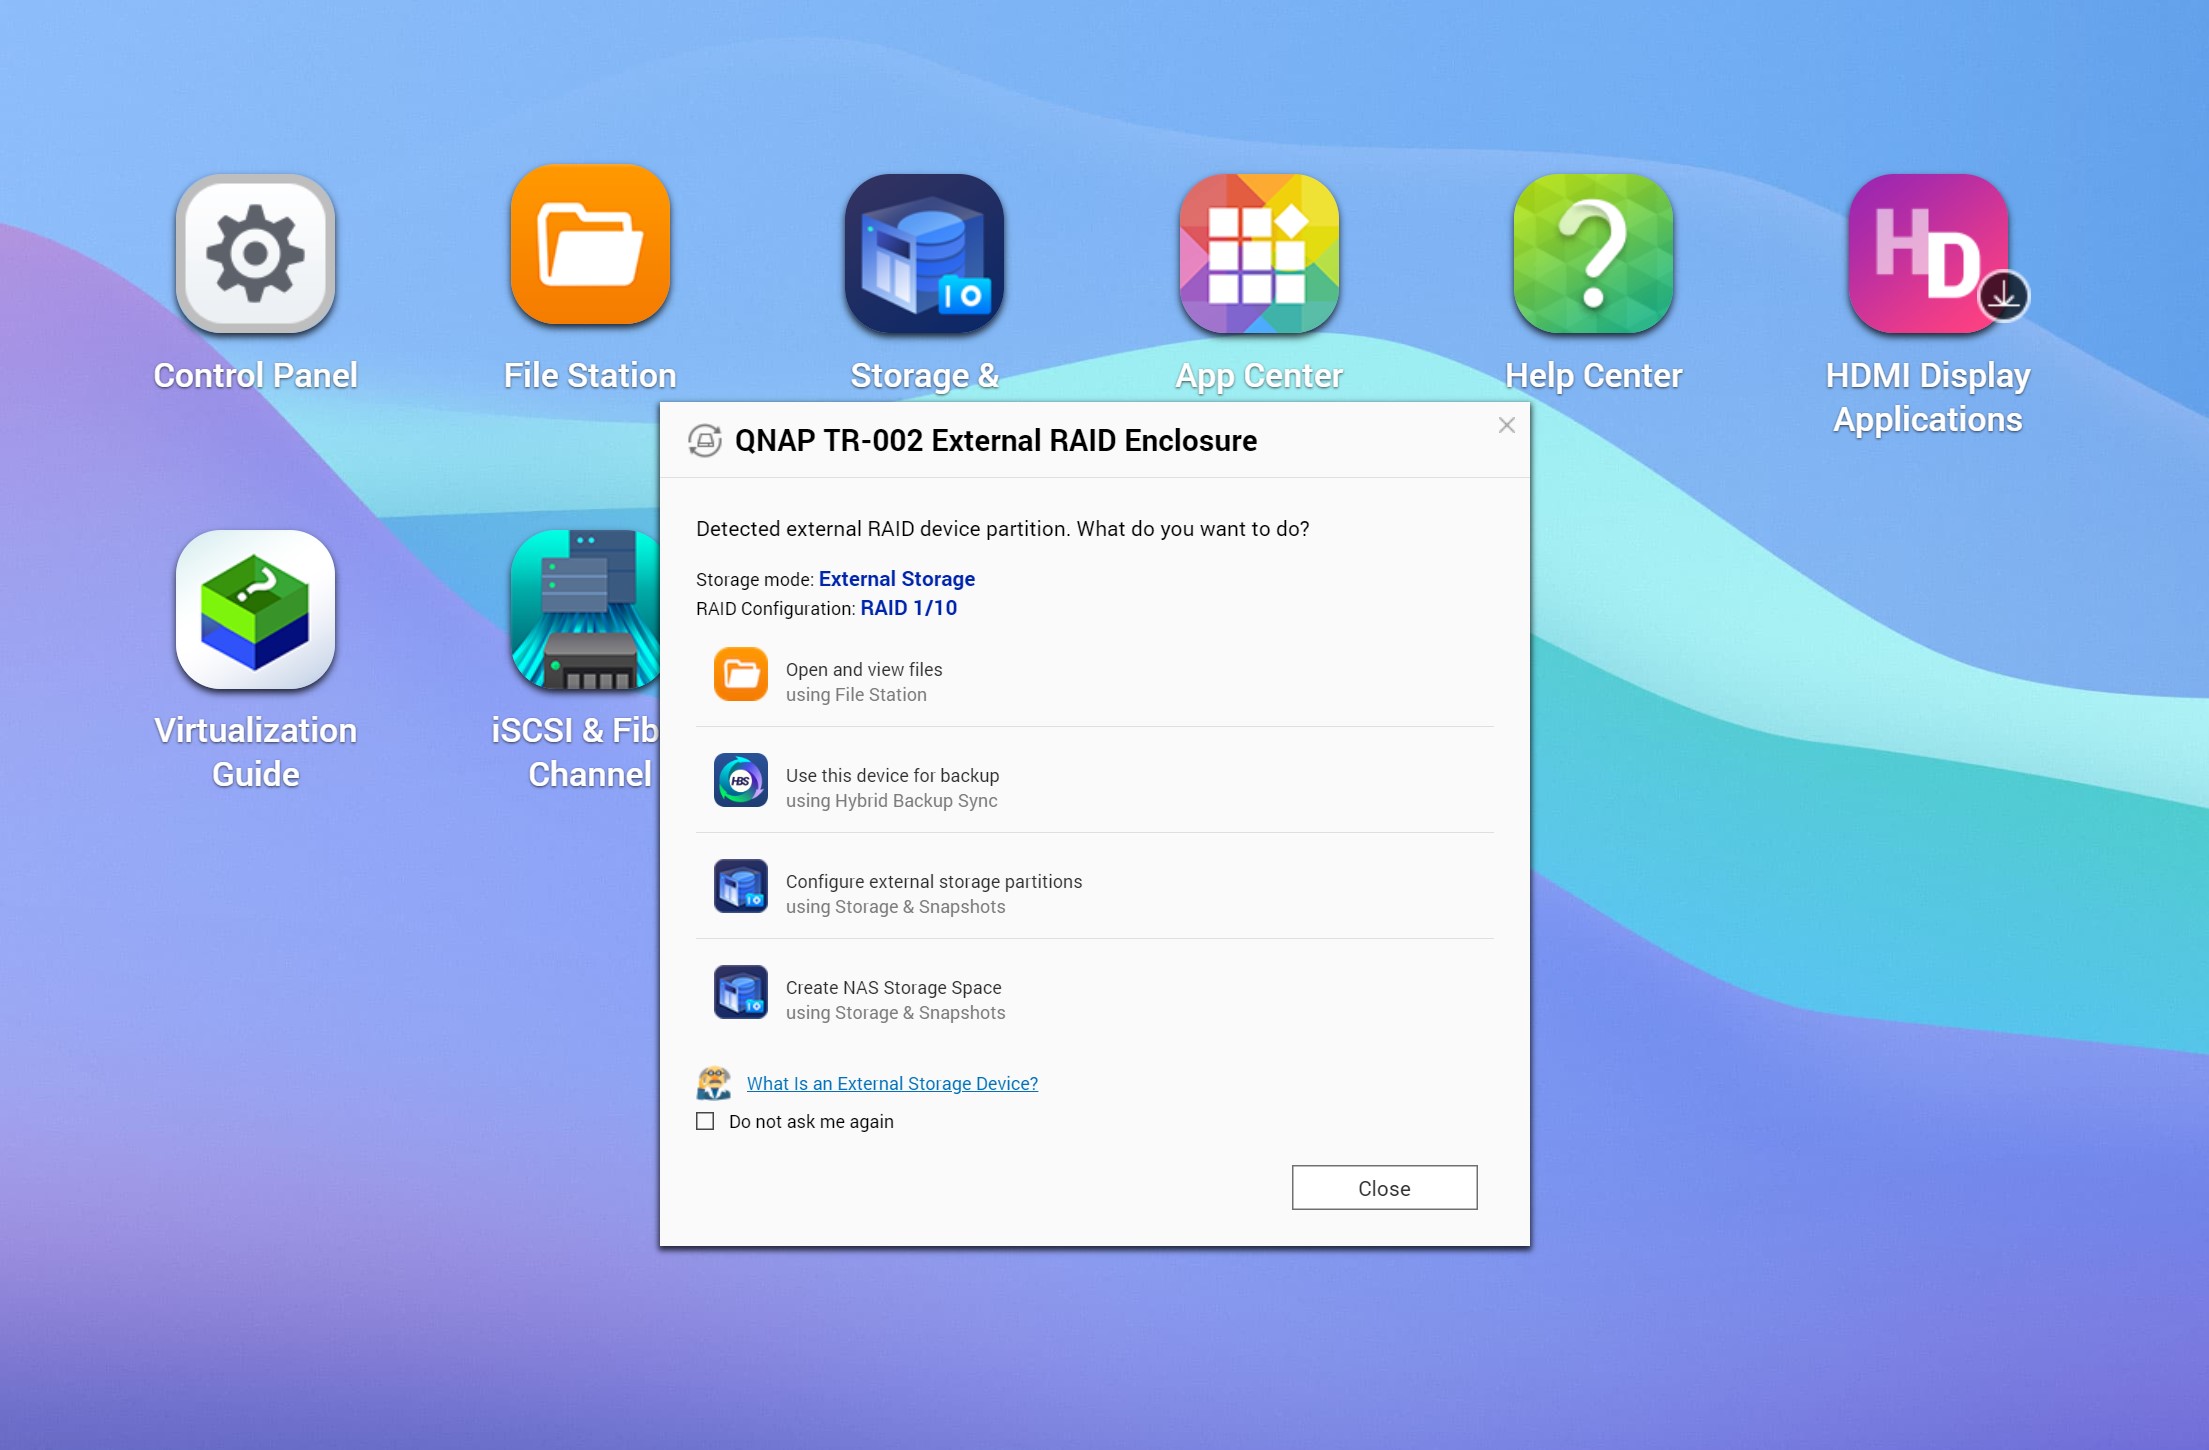Open HDMI Display Applications icon
2209x1450 pixels.
coord(1927,254)
